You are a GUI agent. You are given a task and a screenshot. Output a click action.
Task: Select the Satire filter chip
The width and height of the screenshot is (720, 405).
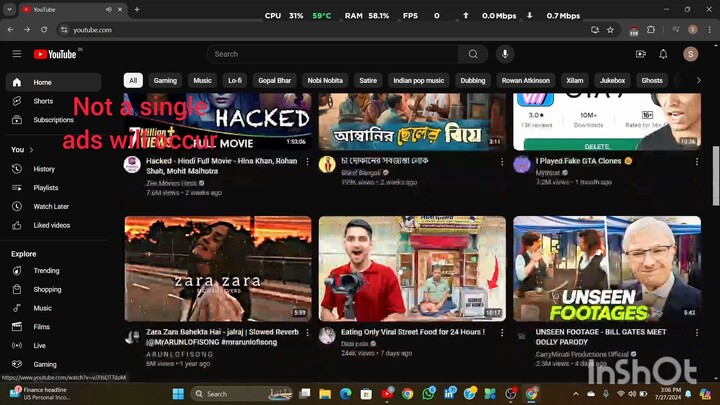368,80
